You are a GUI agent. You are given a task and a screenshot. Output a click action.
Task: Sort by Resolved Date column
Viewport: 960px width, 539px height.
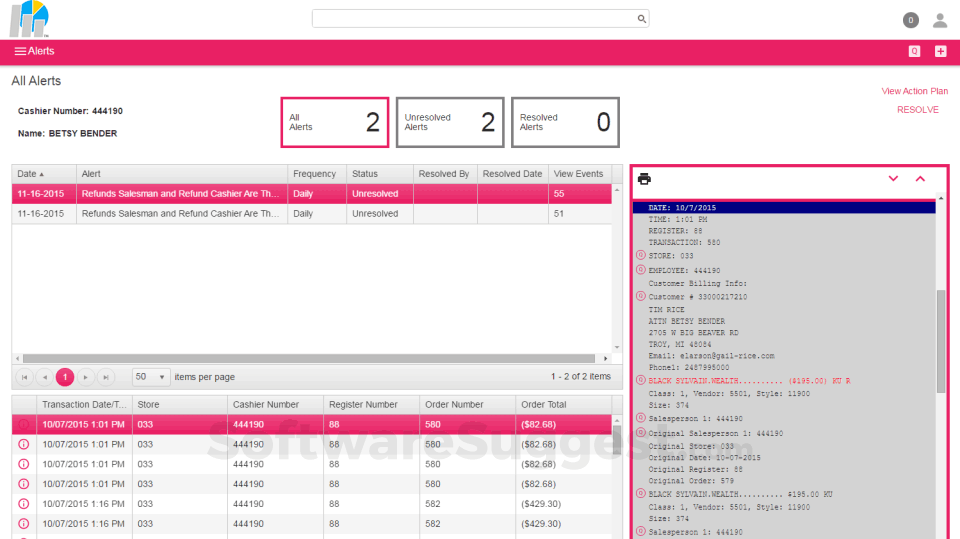coord(512,174)
